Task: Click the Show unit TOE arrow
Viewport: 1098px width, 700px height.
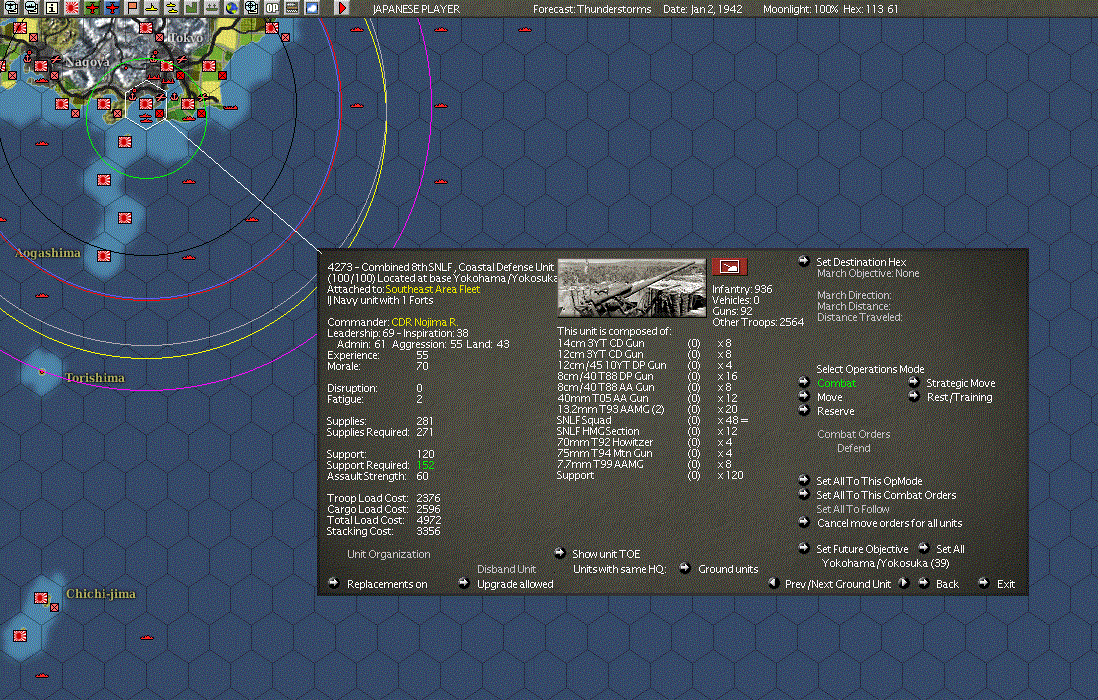Action: pos(560,553)
